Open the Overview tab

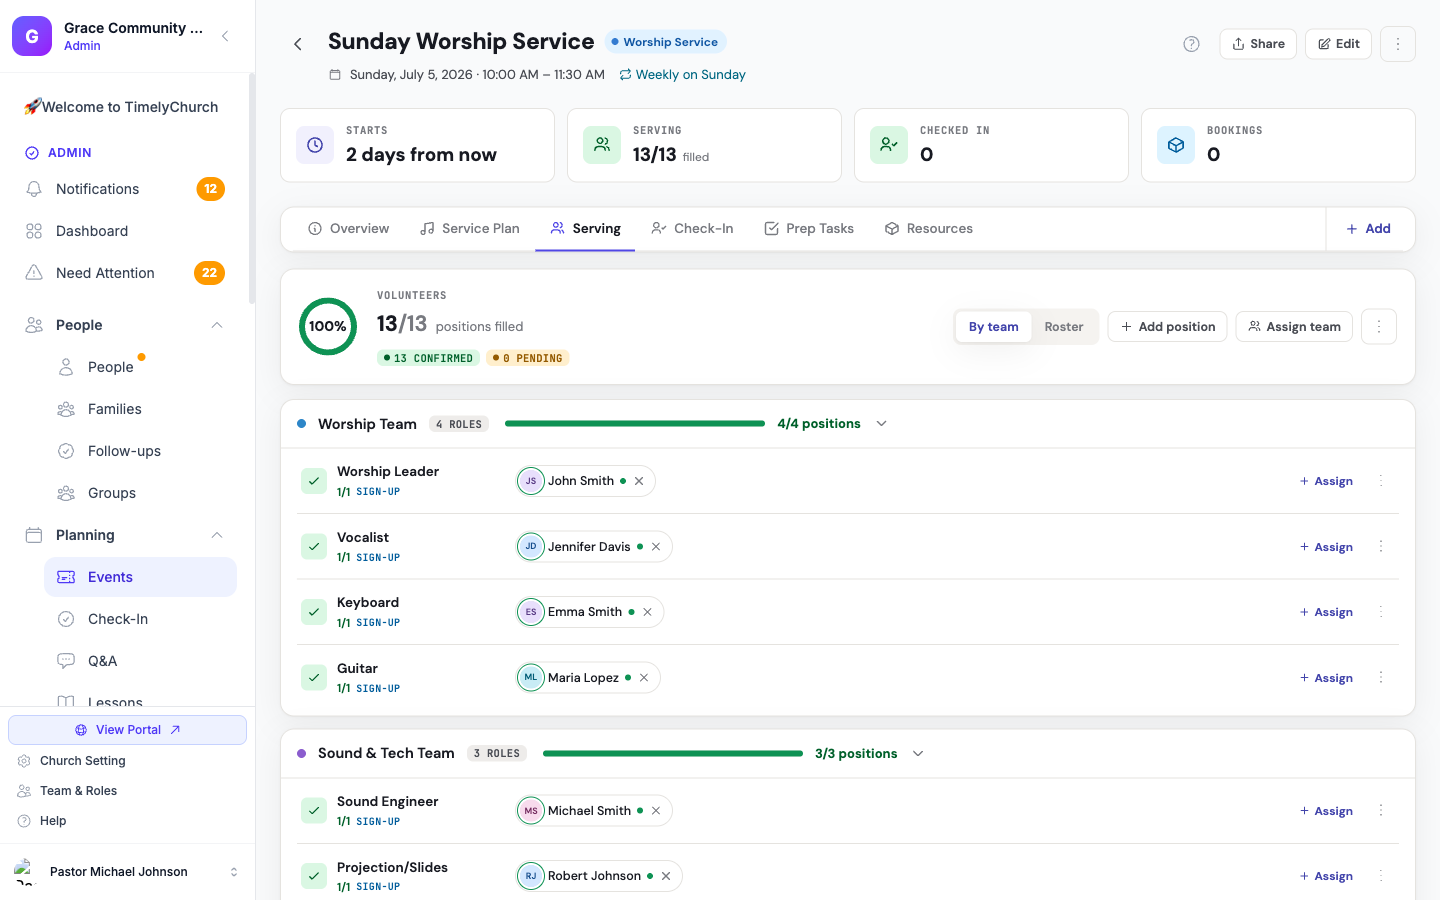coord(349,229)
